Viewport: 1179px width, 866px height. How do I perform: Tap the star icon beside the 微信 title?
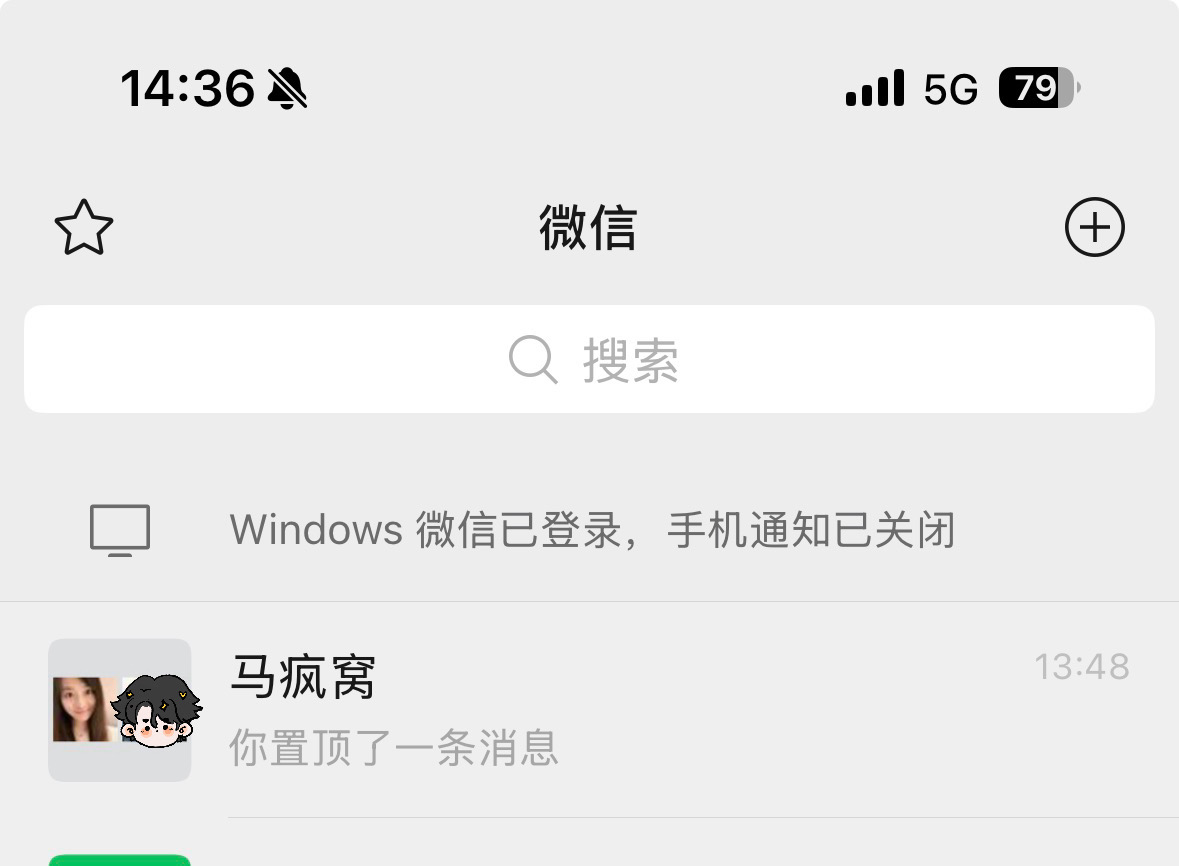83,227
